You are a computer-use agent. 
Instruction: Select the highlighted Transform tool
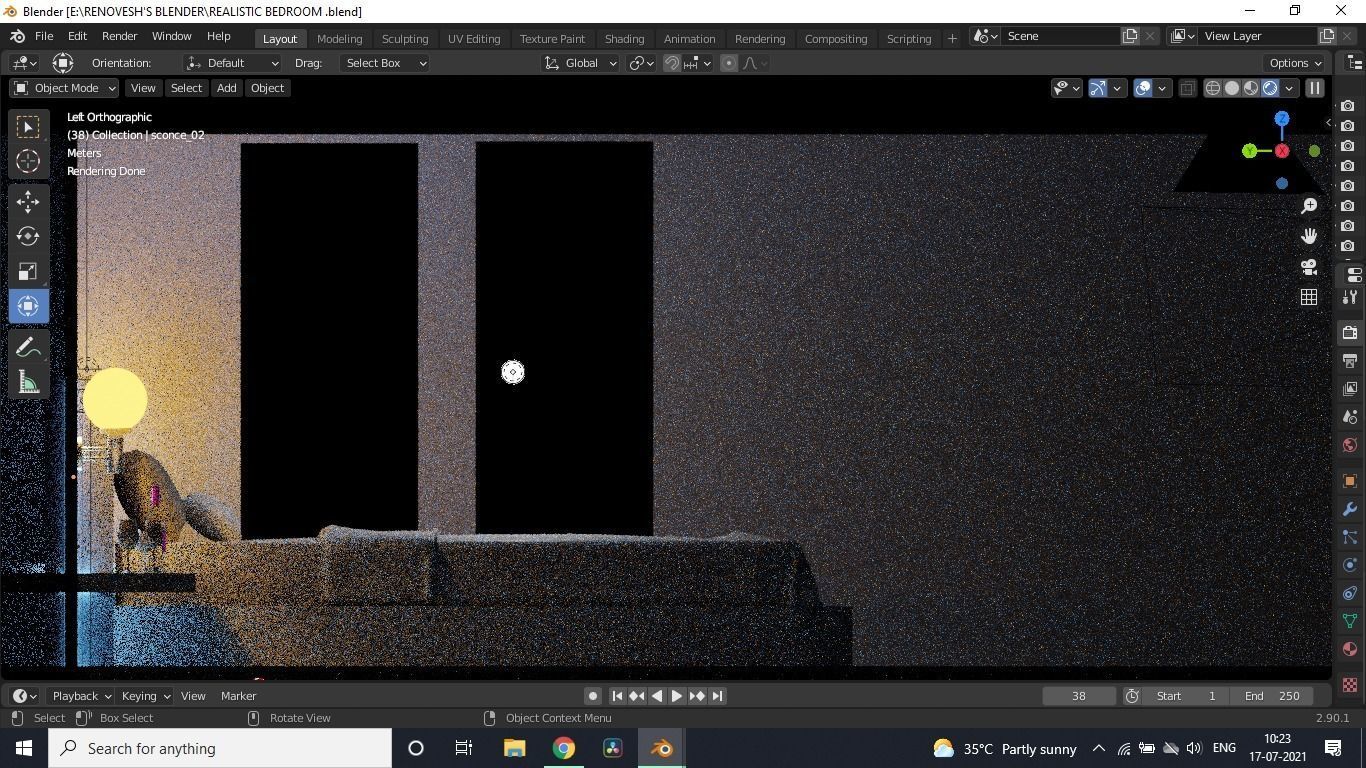[x=28, y=307]
